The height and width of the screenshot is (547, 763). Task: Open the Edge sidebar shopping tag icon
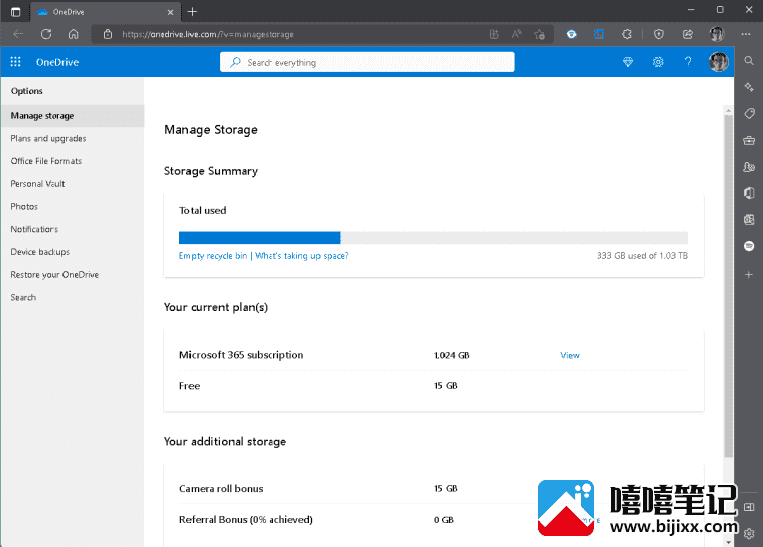(x=749, y=113)
